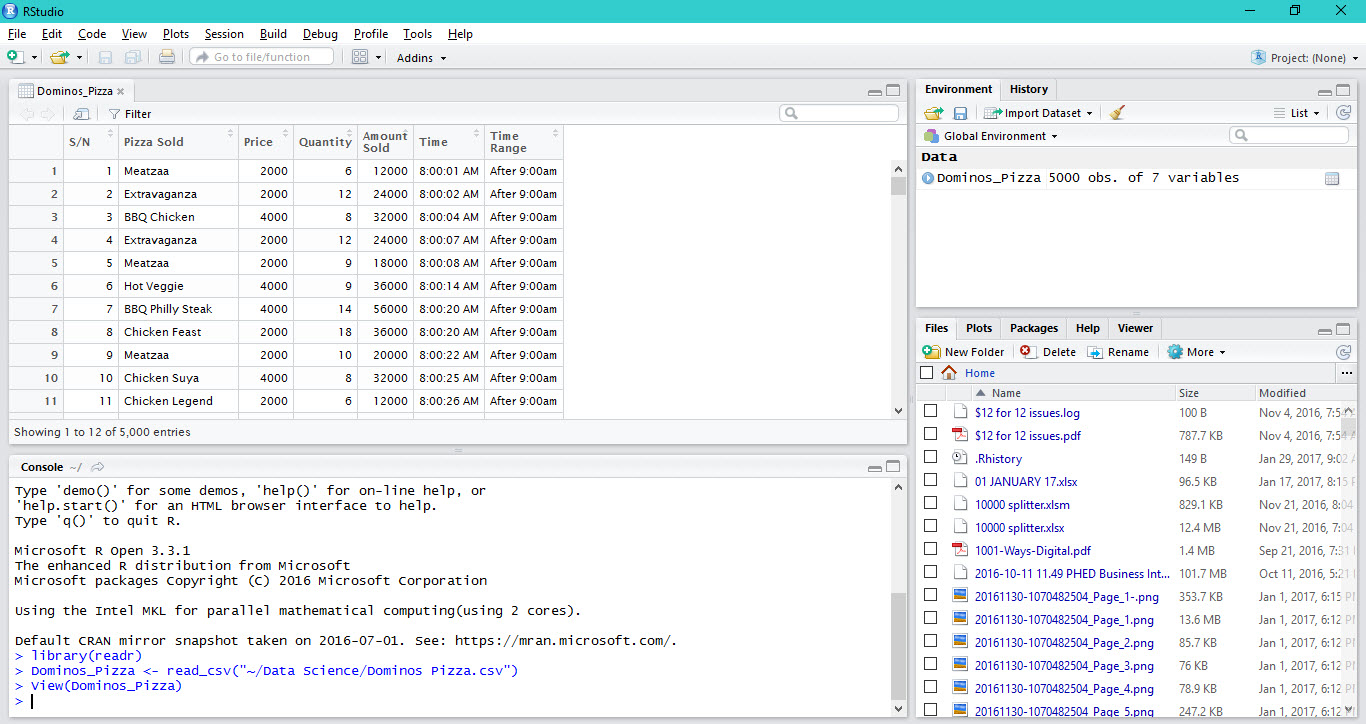
Task: Pop out Dominos_Pizza viewer in new window
Action: [80, 113]
